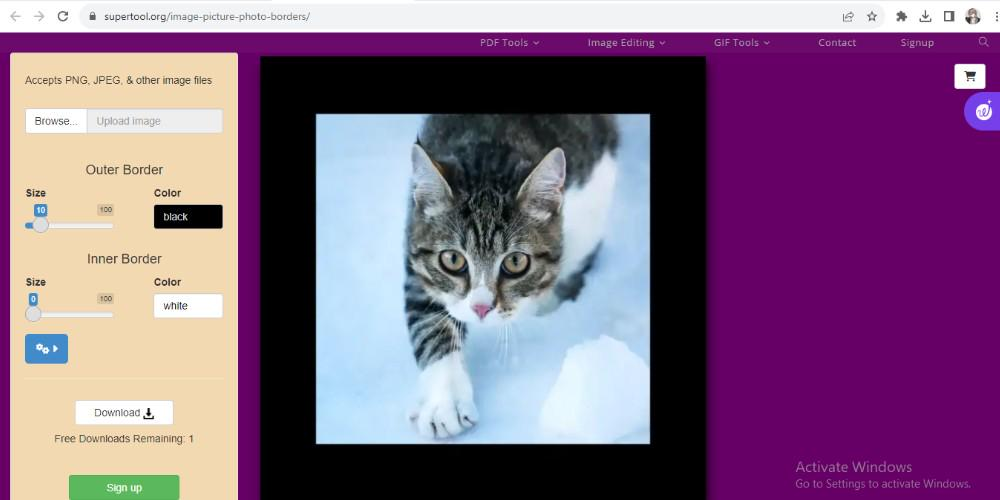Click the cat image preview
The height and width of the screenshot is (500, 1000).
(x=483, y=279)
